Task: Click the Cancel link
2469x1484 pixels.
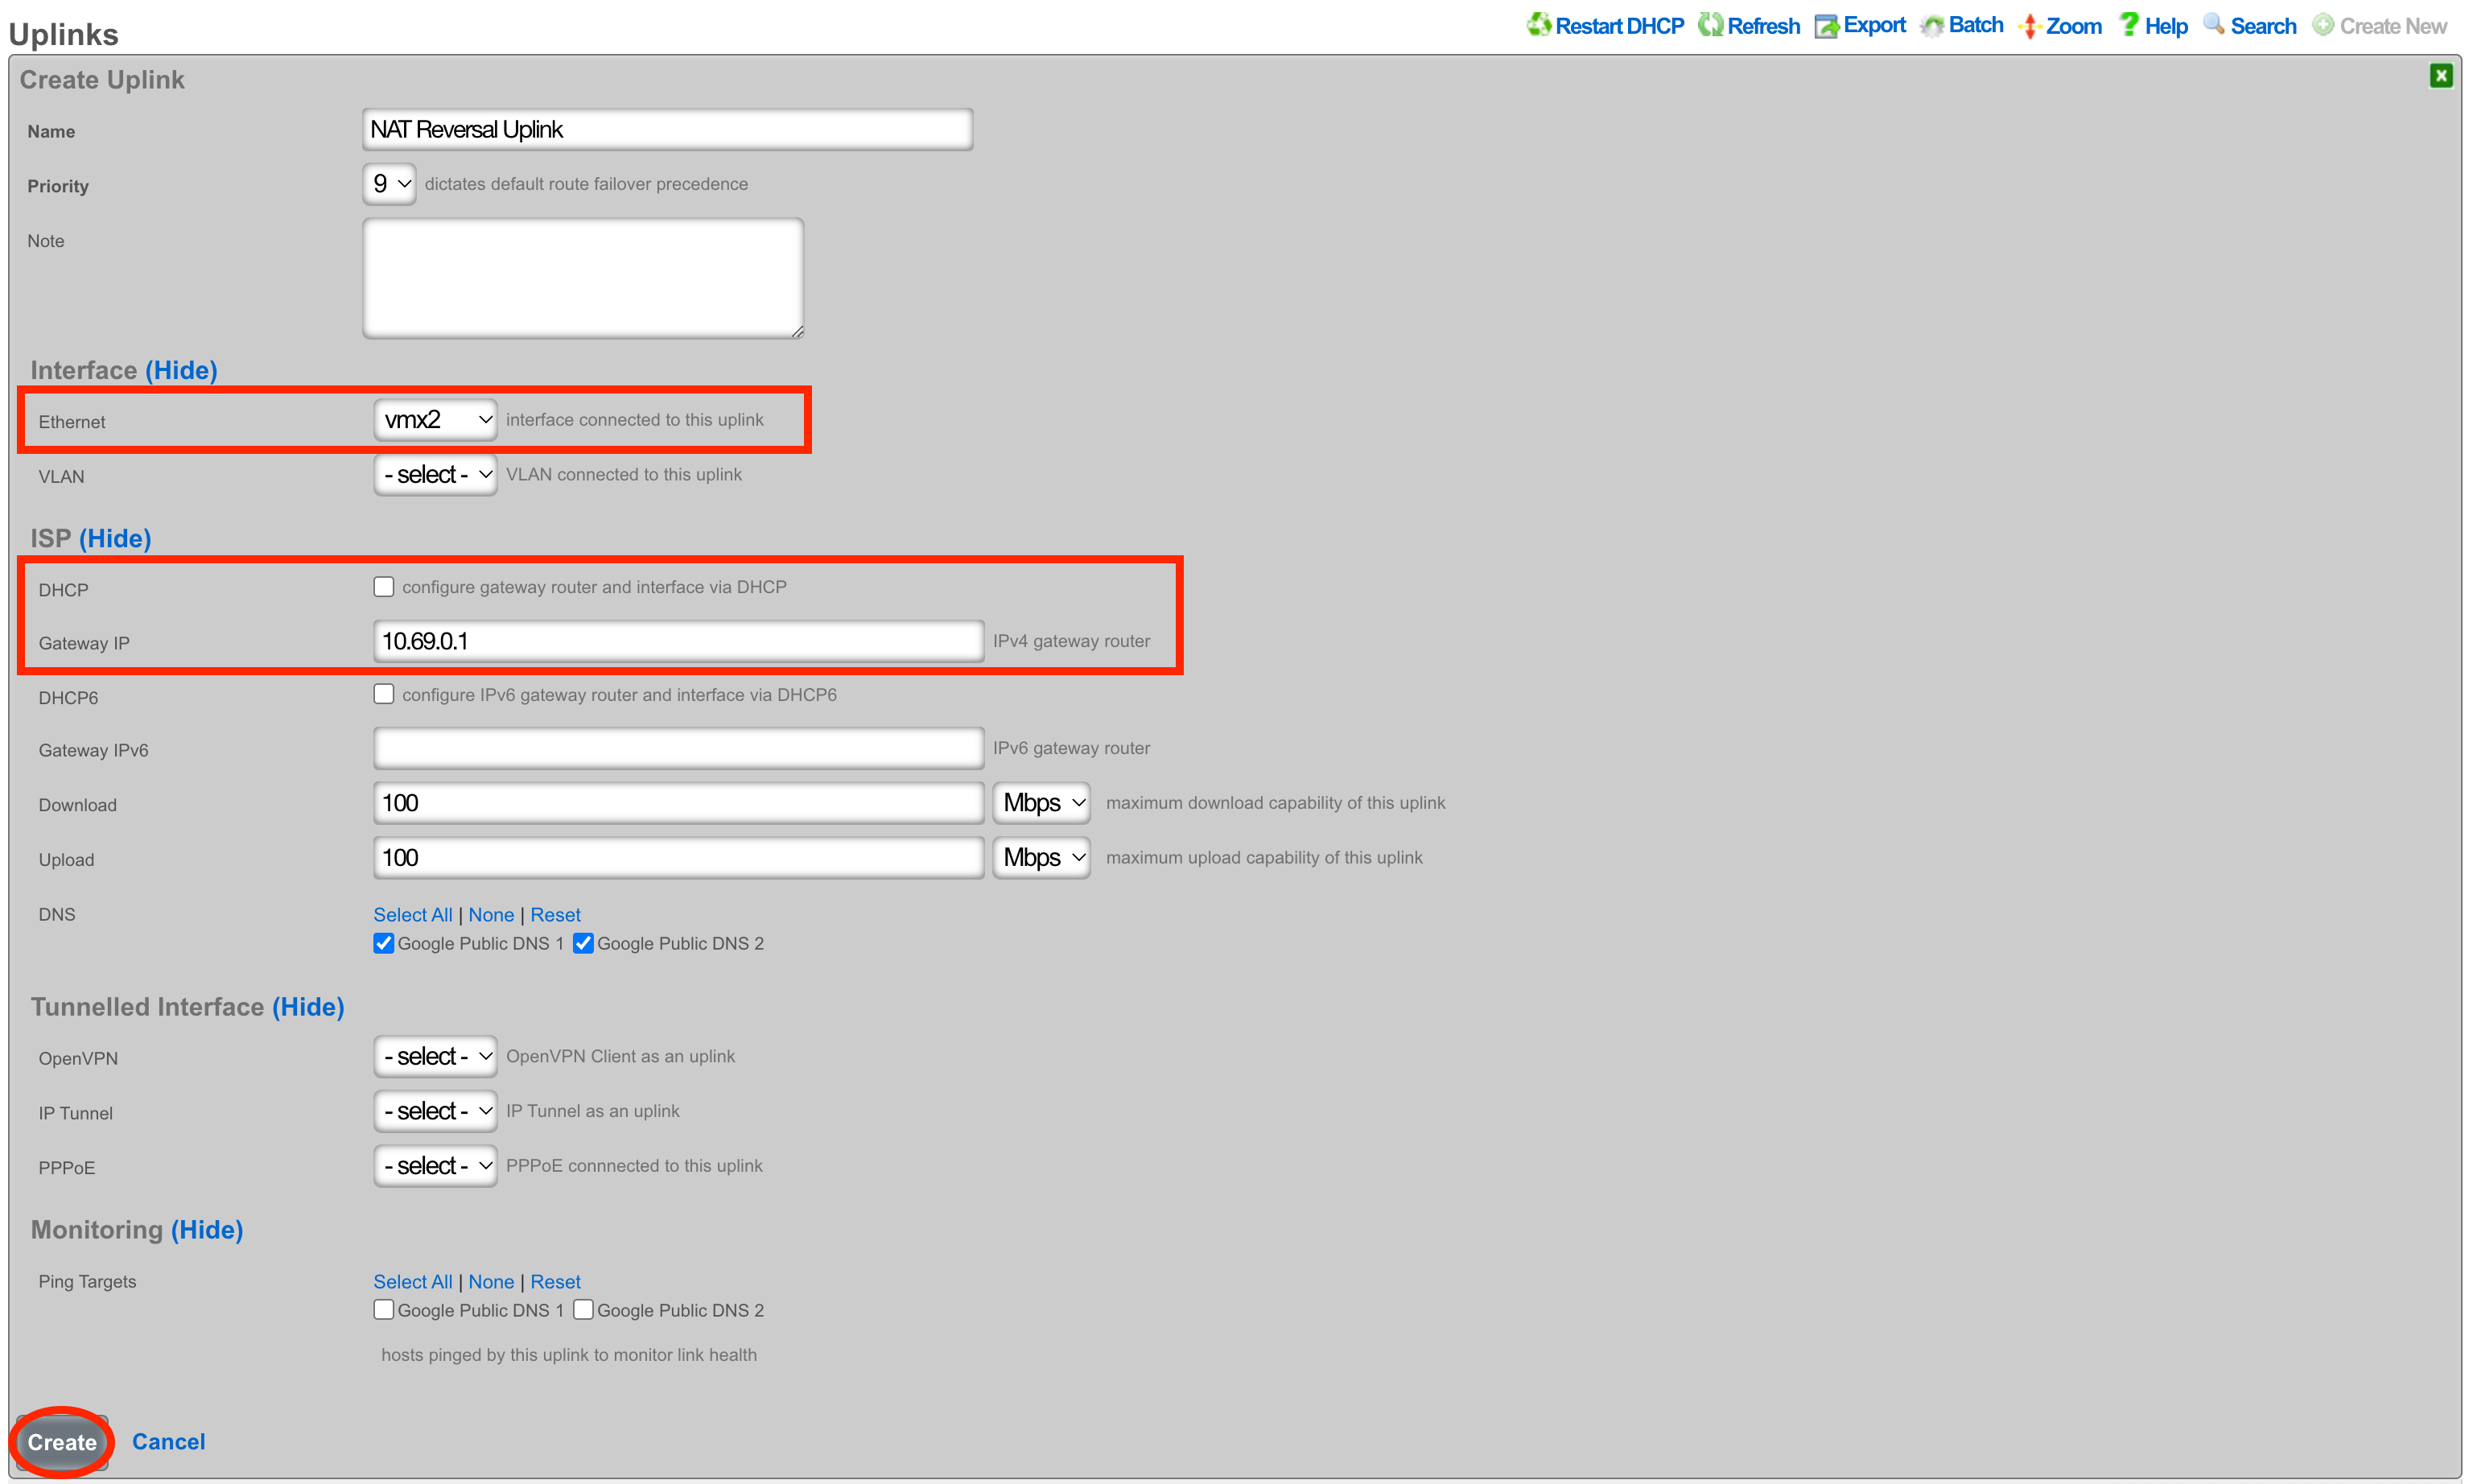Action: tap(169, 1442)
